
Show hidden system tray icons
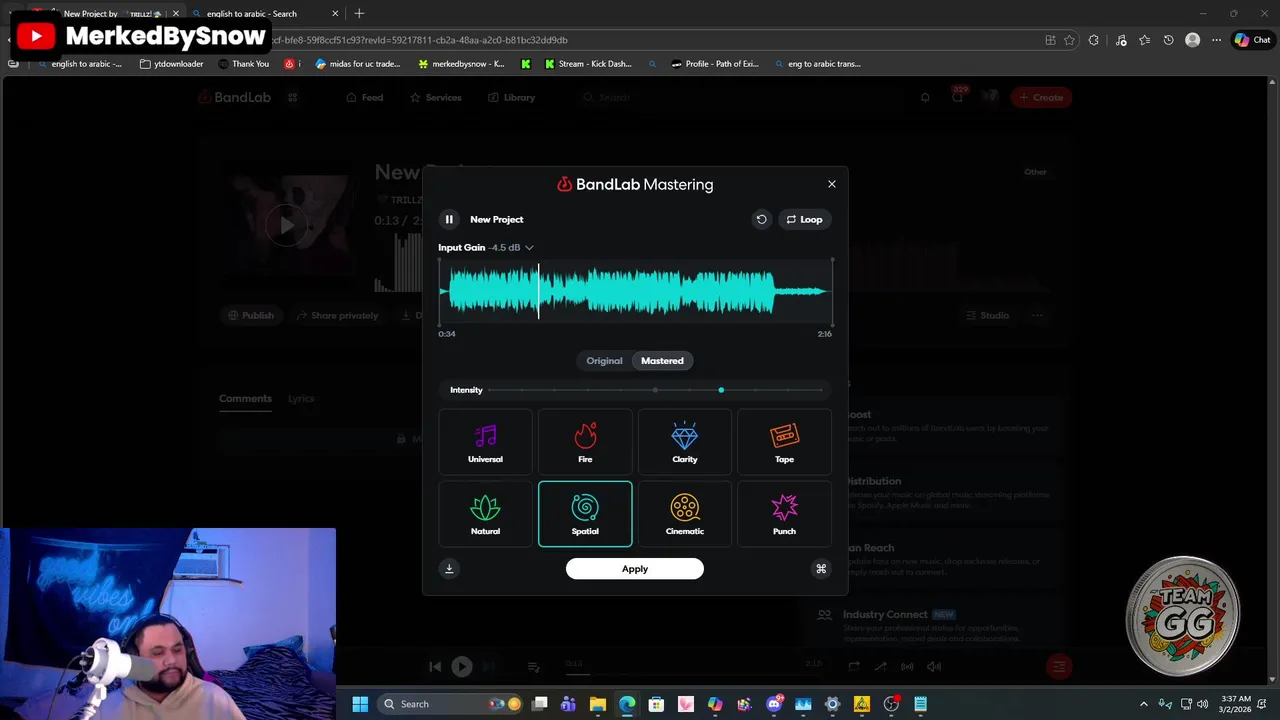point(1144,704)
